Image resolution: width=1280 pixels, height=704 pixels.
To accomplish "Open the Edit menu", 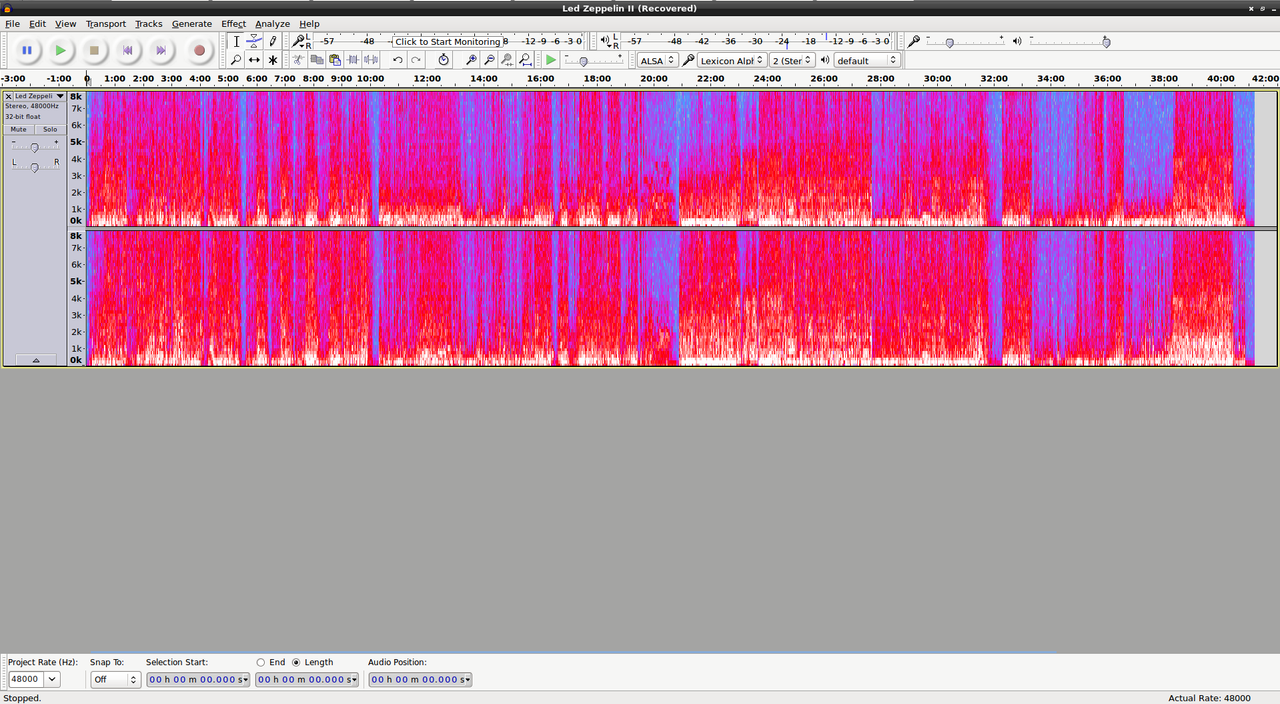I will coord(37,23).
